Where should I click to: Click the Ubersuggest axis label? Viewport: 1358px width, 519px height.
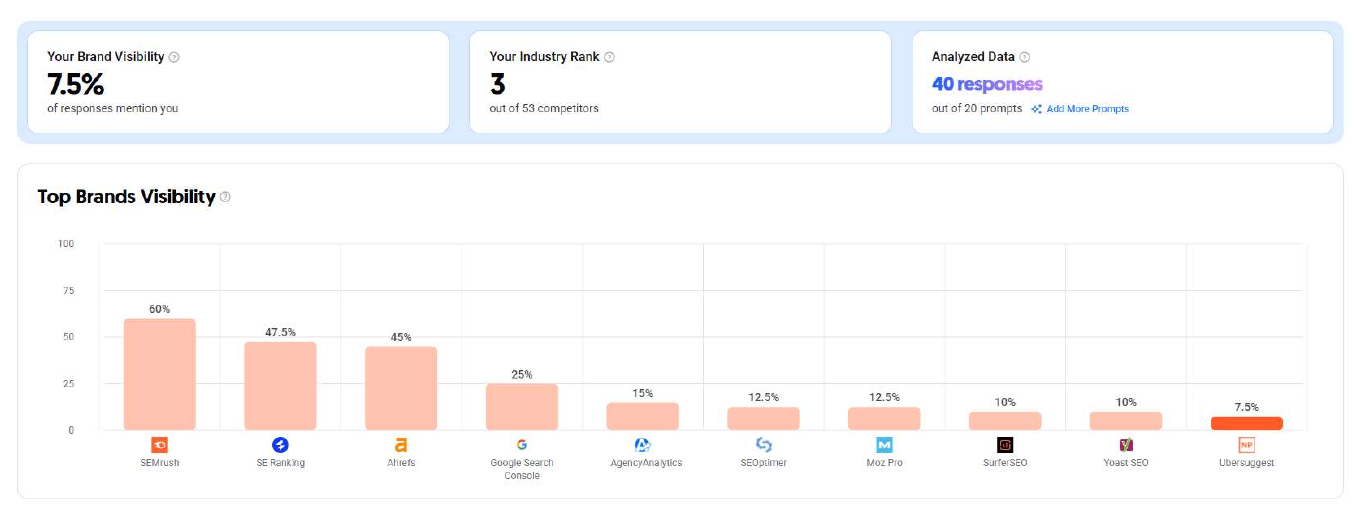[x=1246, y=463]
